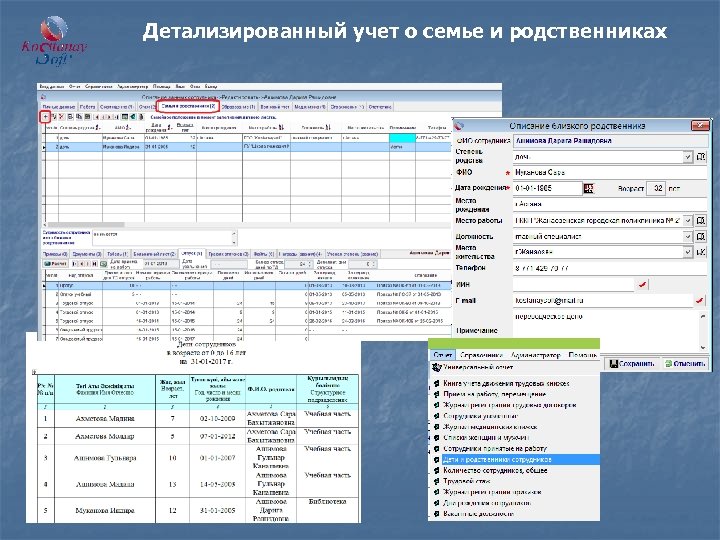The image size is (720, 540).
Task: Switch to the Семья и родственники tab
Action: (x=188, y=106)
